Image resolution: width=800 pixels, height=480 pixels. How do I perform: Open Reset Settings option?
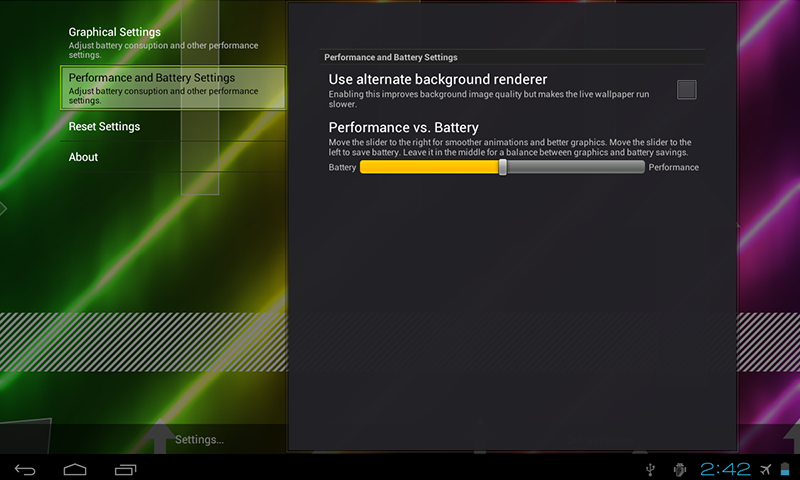click(x=173, y=126)
